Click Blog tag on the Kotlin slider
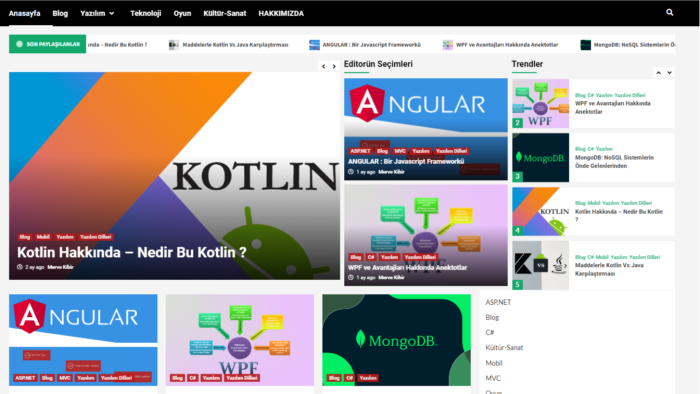The image size is (700, 394). click(x=25, y=237)
